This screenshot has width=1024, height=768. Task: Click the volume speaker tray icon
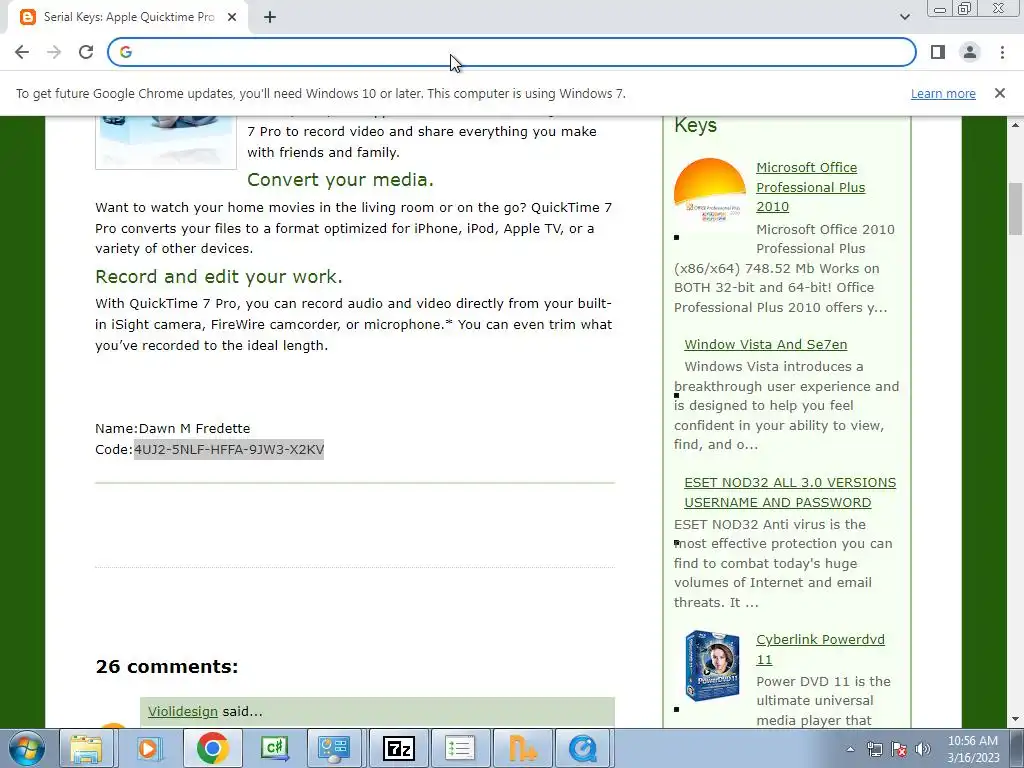click(923, 749)
